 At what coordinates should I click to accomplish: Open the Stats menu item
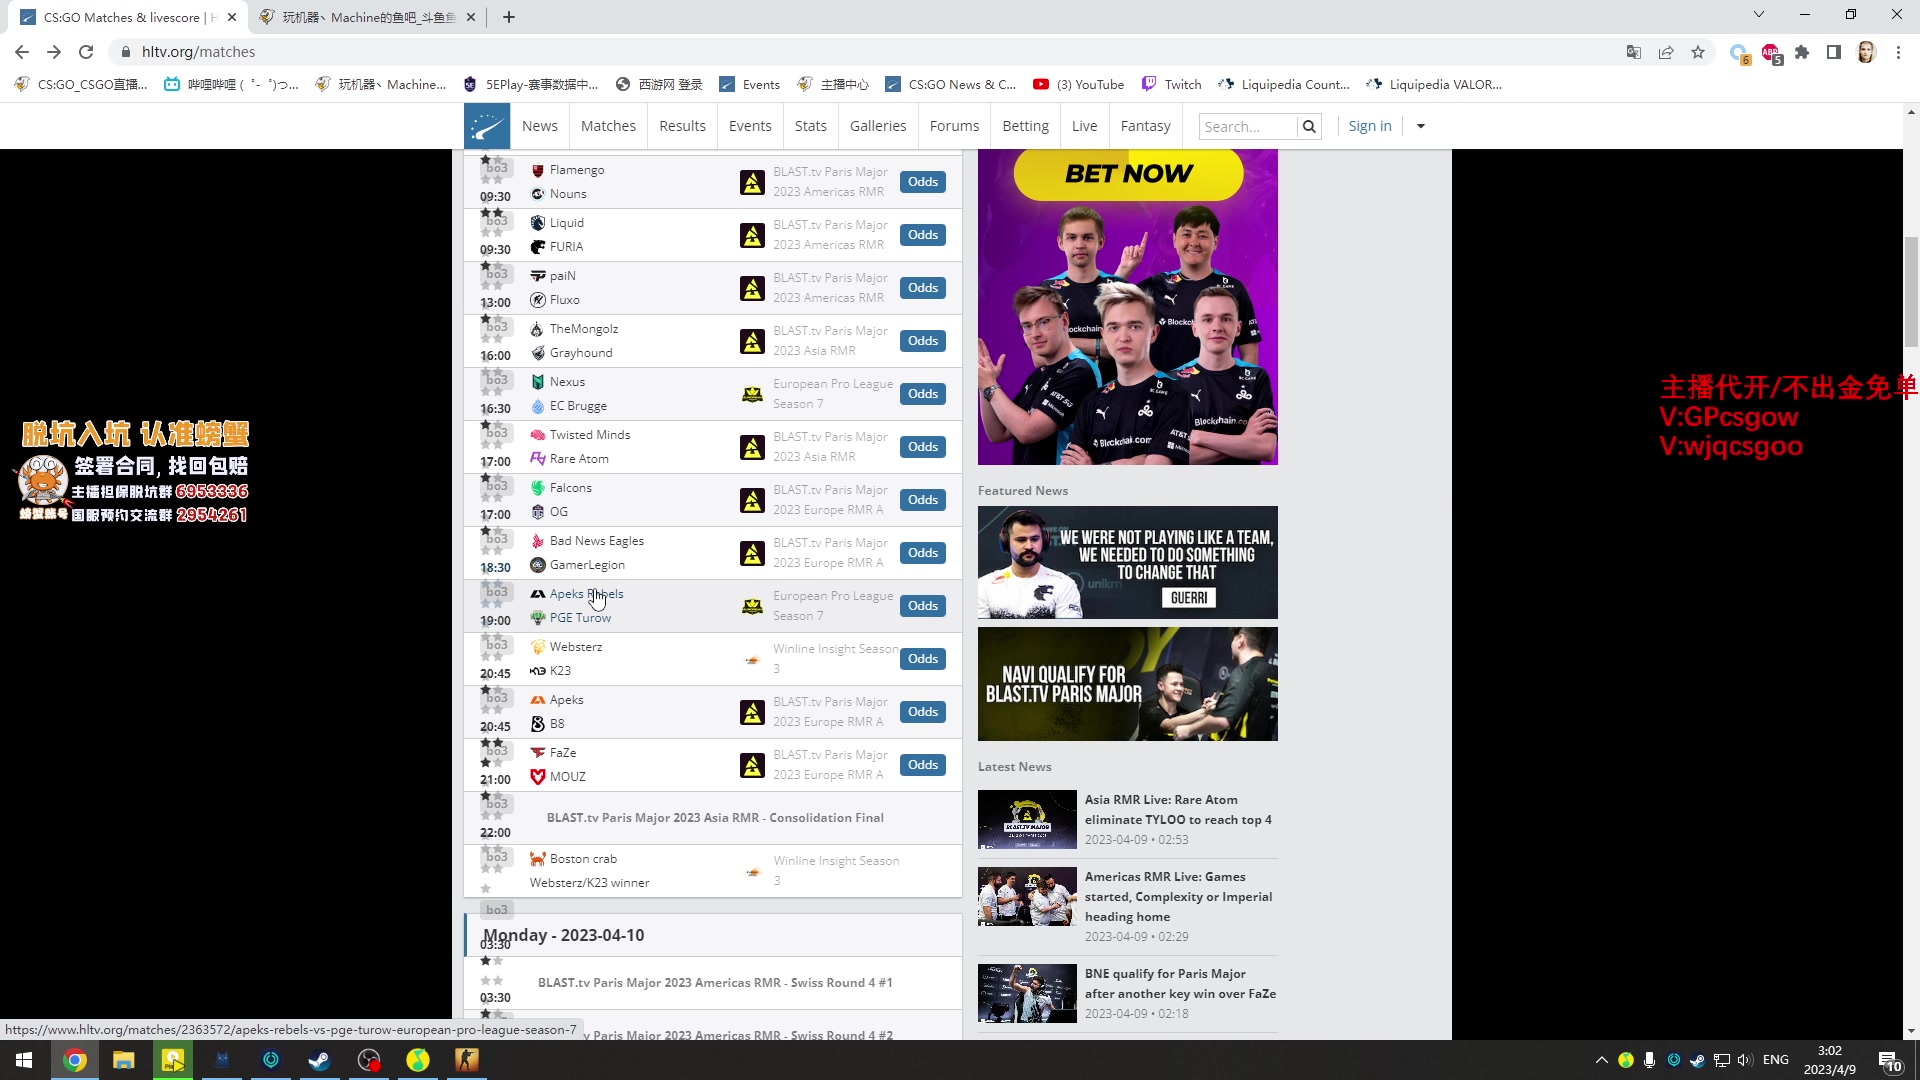coord(811,126)
